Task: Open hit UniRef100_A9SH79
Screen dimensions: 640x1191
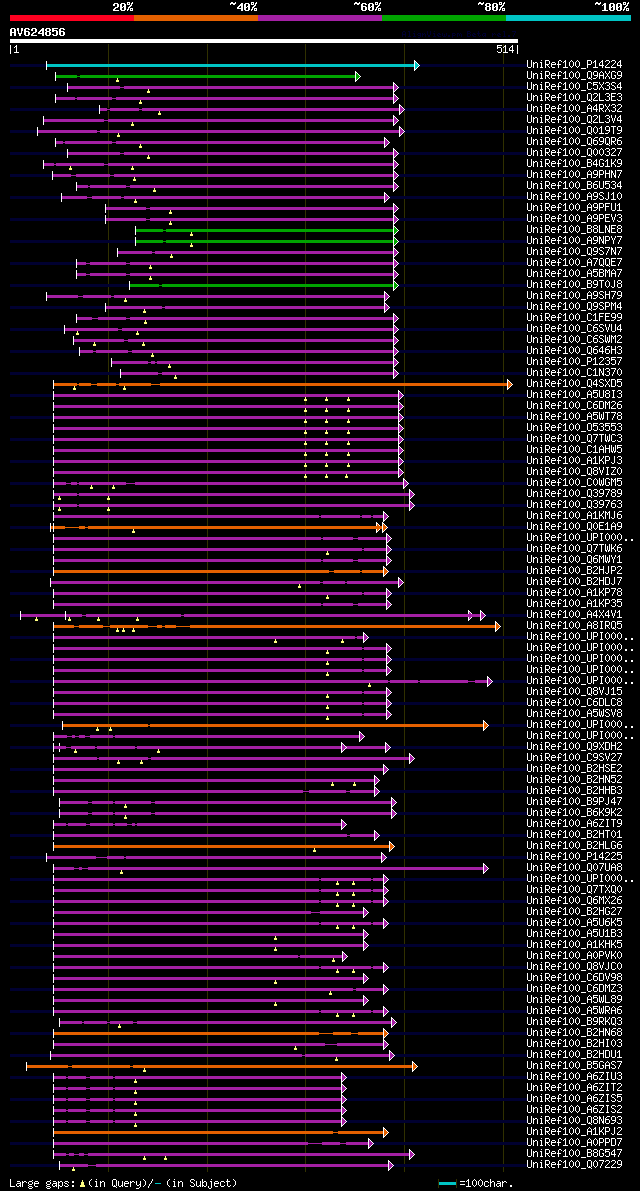Action: point(574,296)
